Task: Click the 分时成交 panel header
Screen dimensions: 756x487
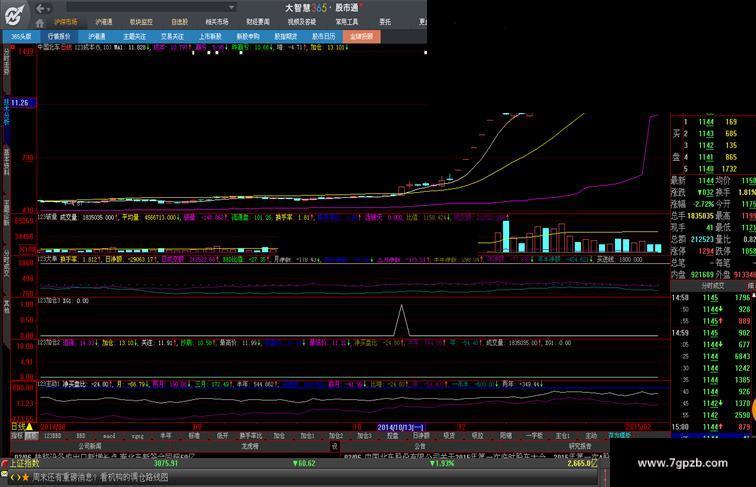Action: pyautogui.click(x=712, y=286)
